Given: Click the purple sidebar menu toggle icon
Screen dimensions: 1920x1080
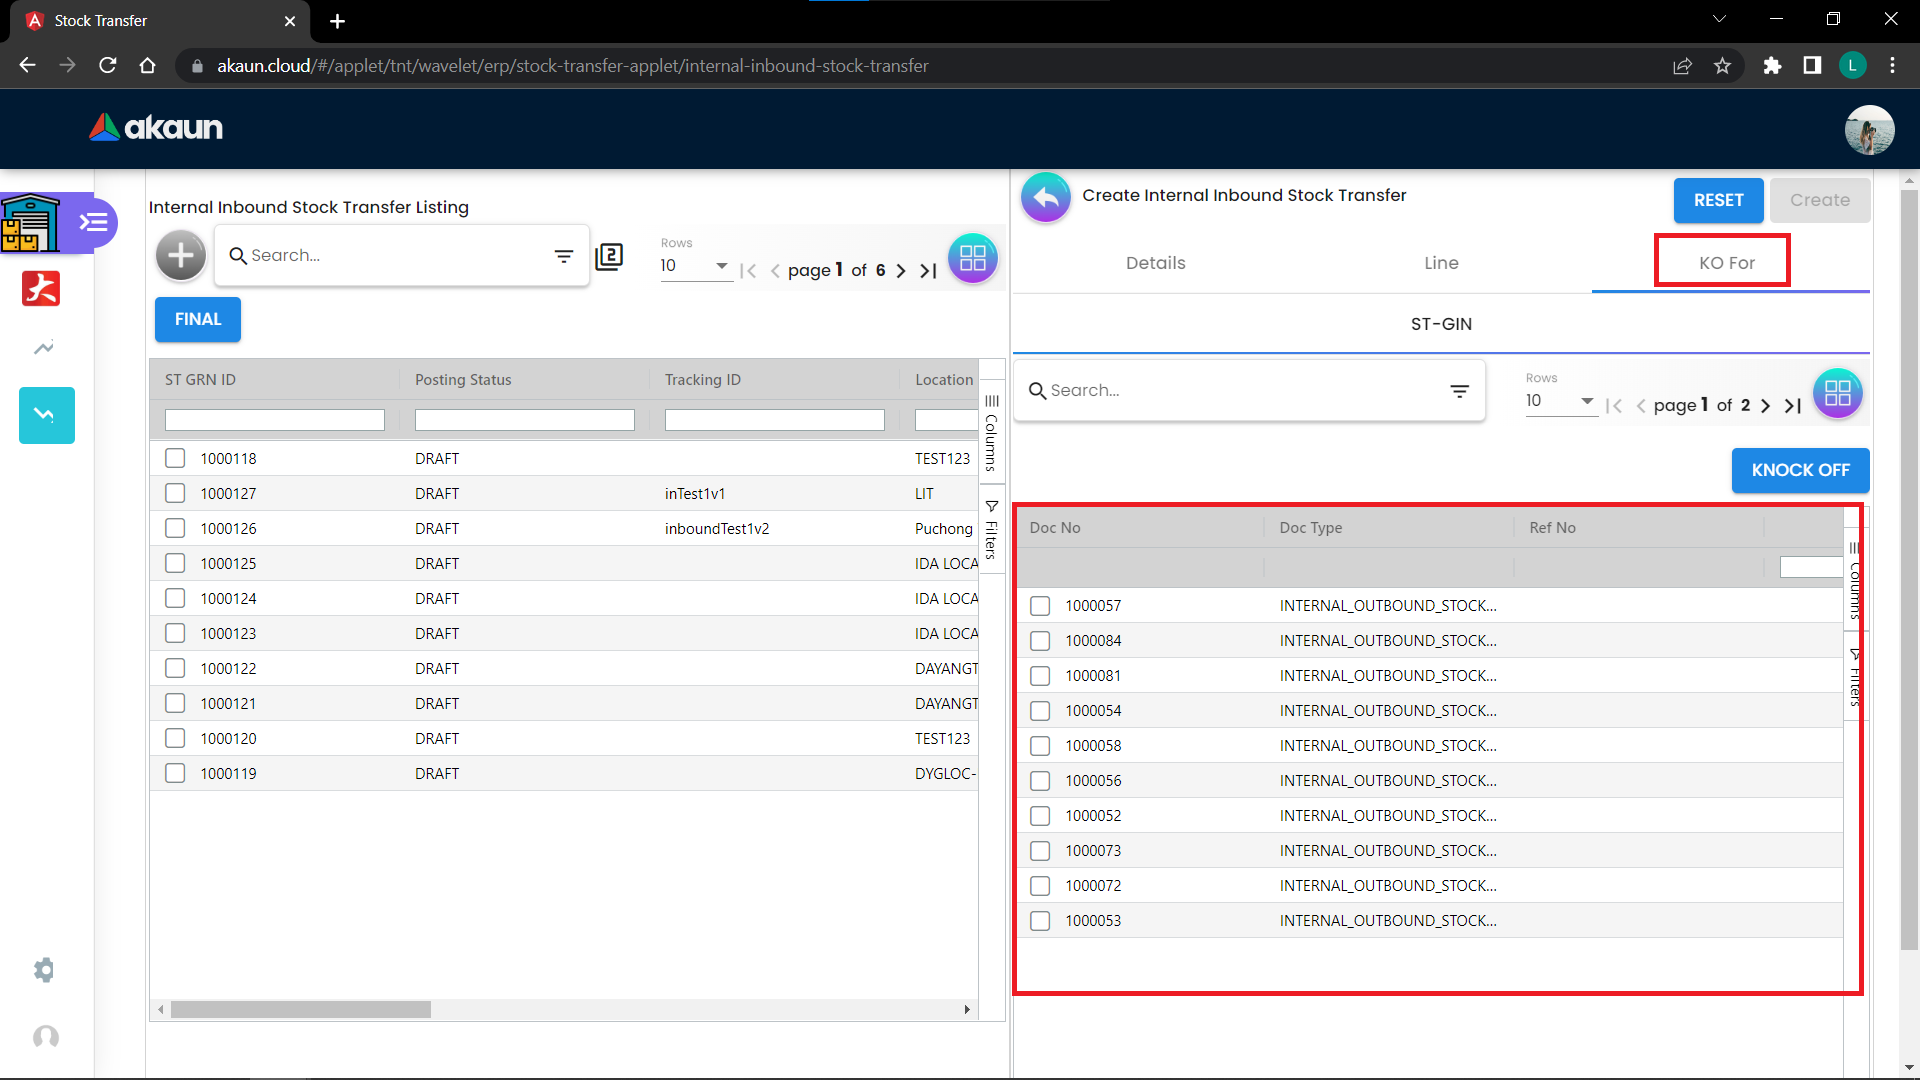Looking at the screenshot, I should (95, 222).
